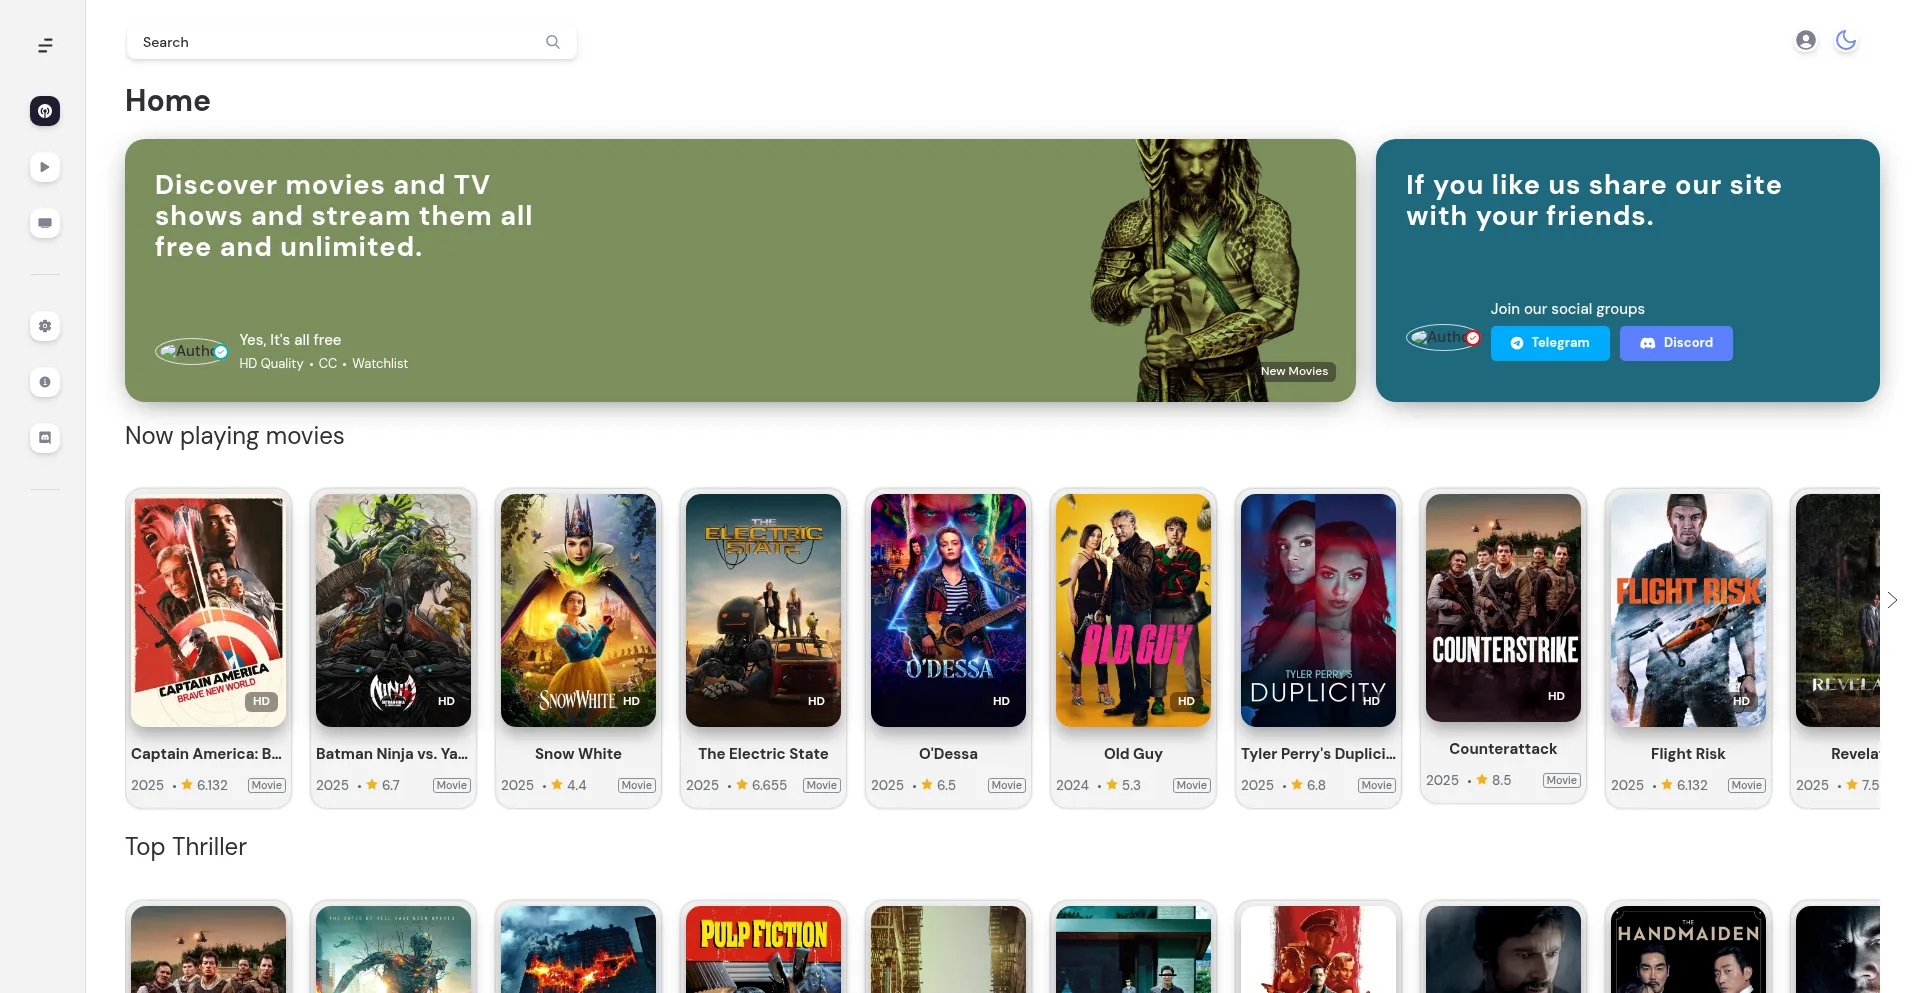Click the Counterattack title link
This screenshot has width=1920, height=993.
[x=1503, y=749]
